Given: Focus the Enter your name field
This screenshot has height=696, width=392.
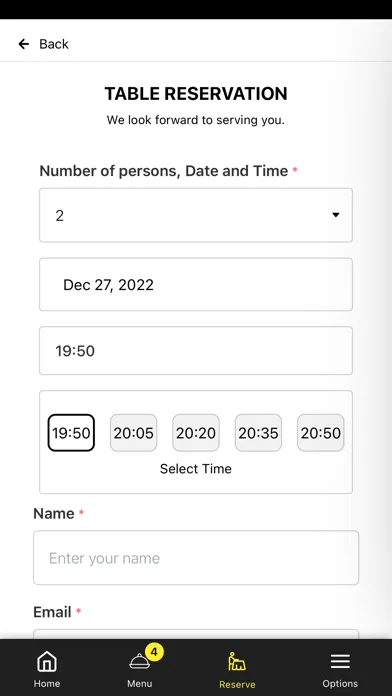Looking at the screenshot, I should pyautogui.click(x=196, y=558).
